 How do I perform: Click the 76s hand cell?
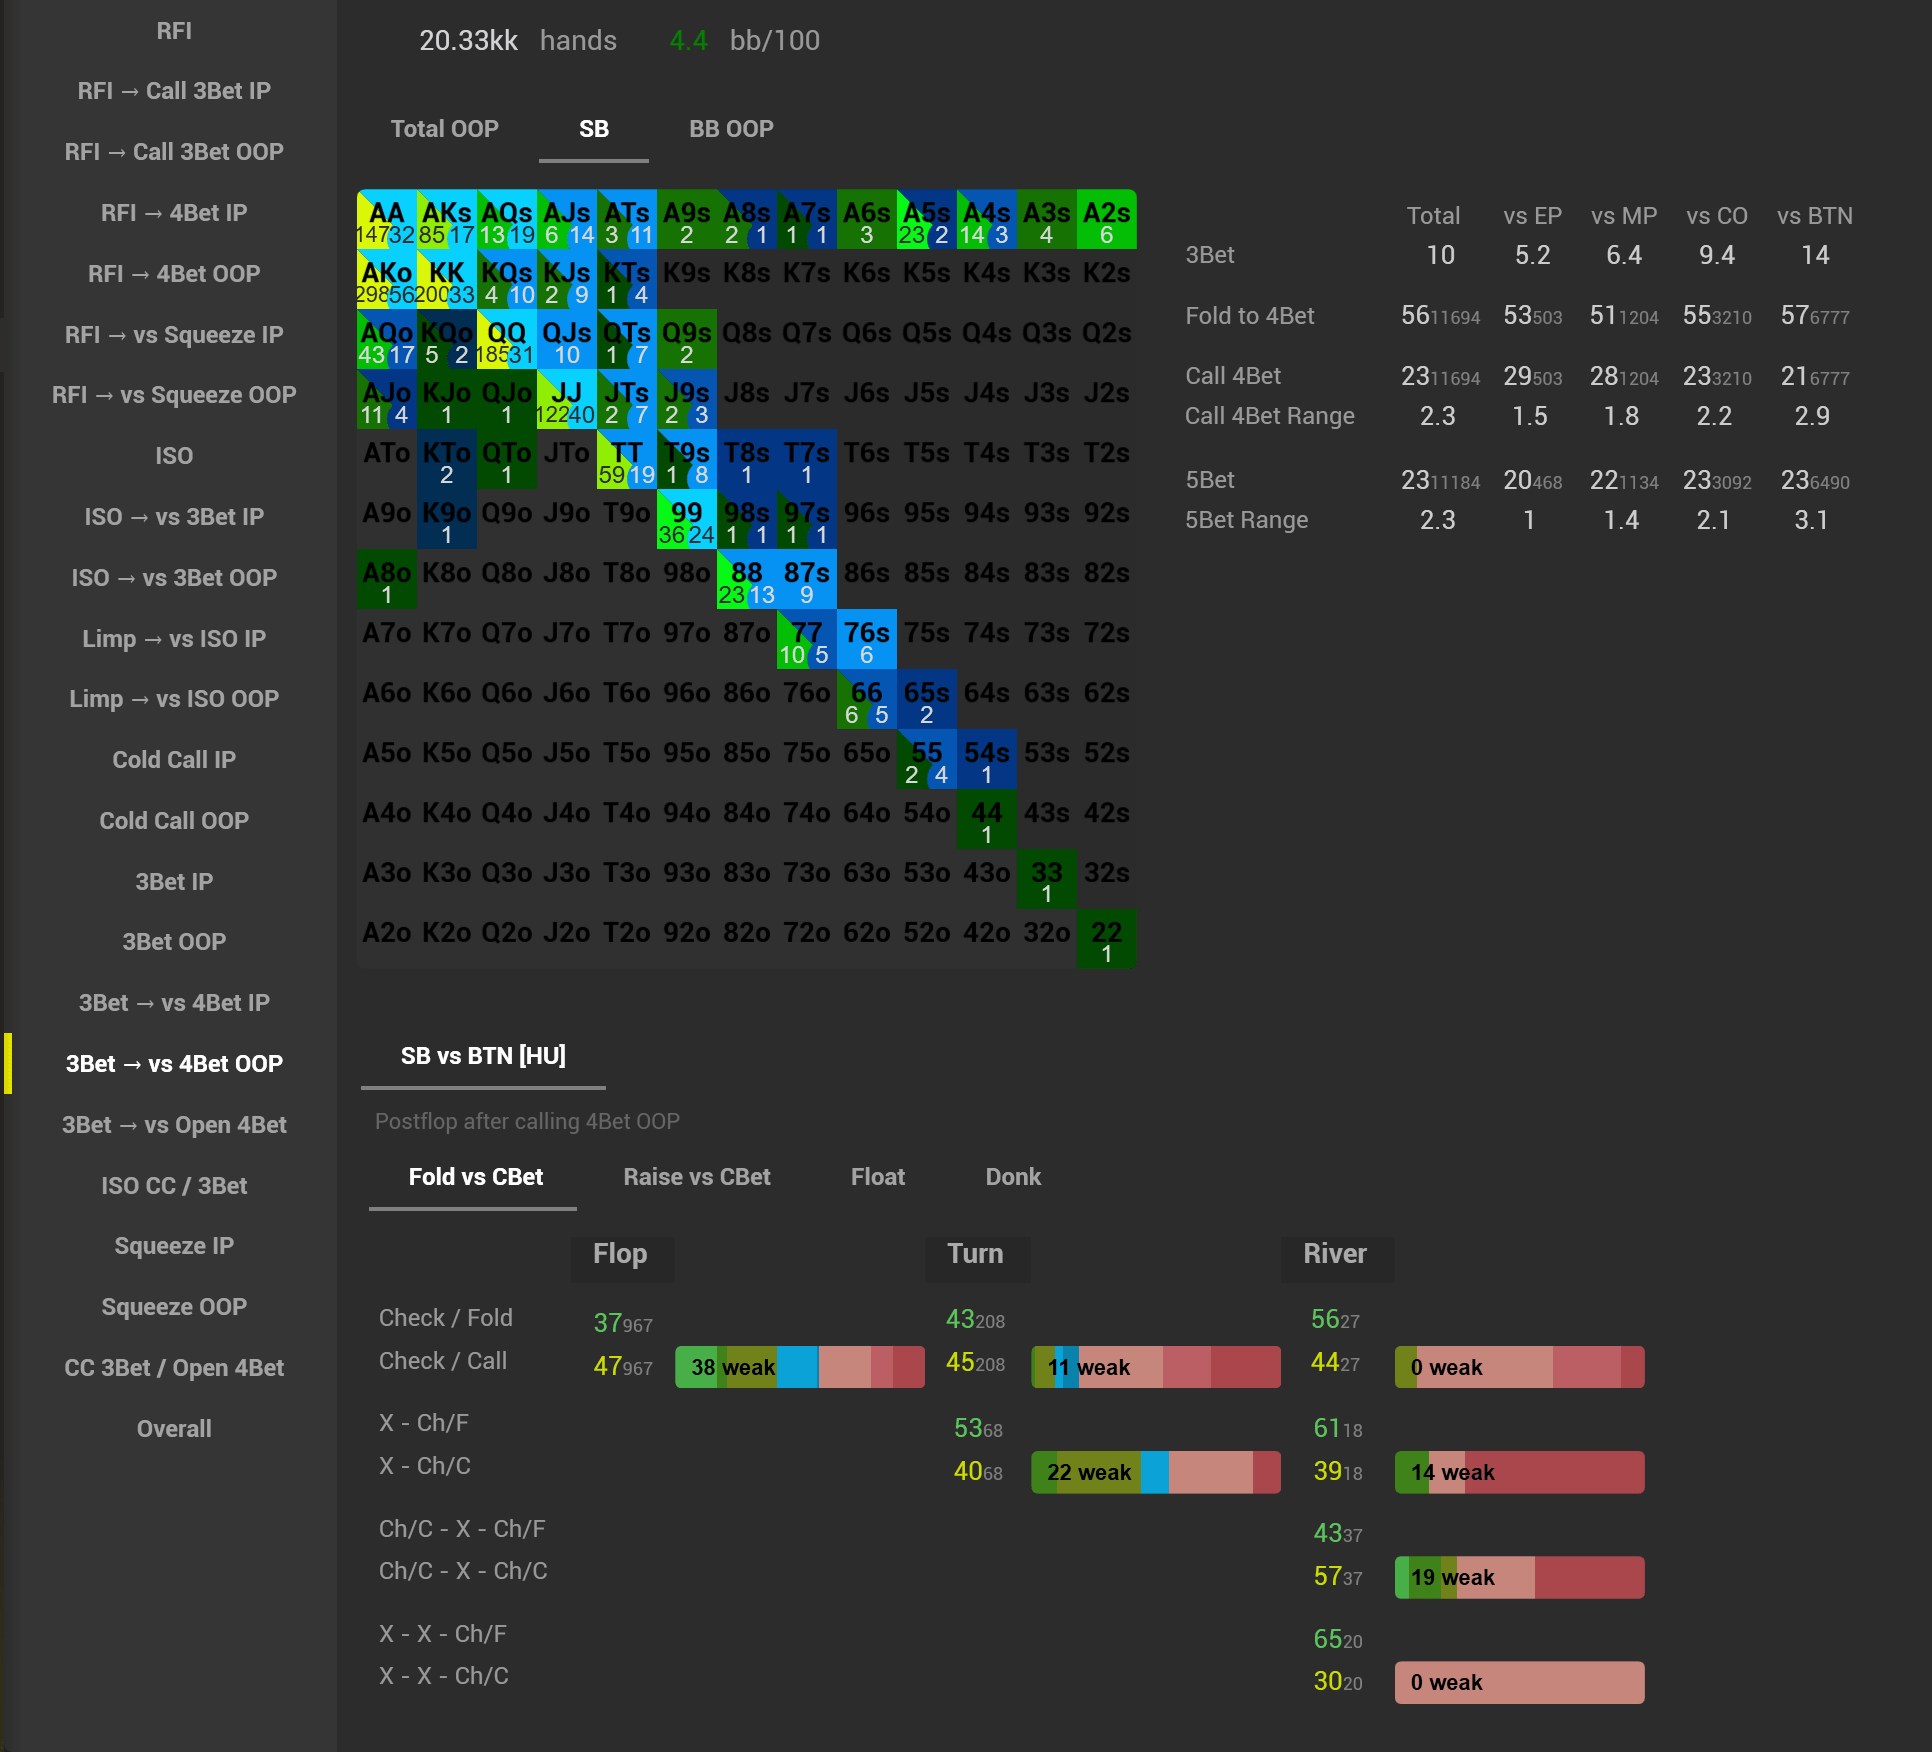(866, 640)
